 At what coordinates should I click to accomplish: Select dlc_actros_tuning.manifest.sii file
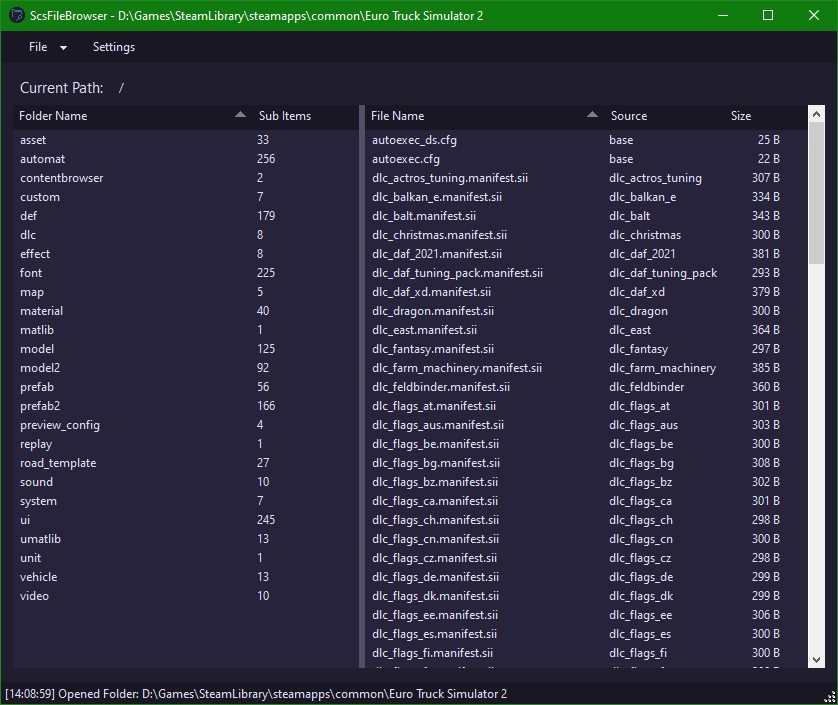click(587, 178)
